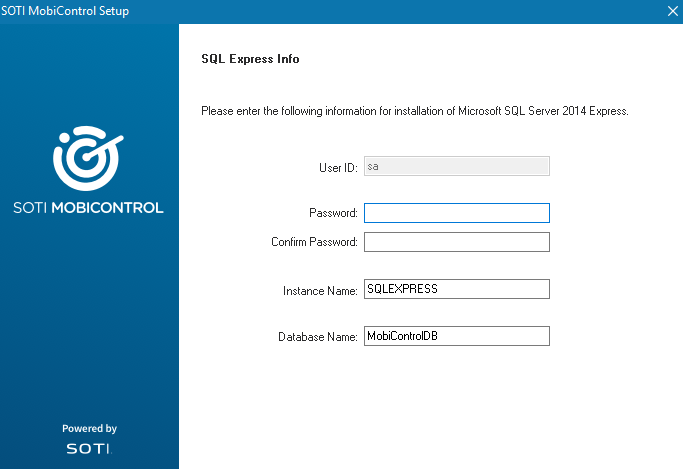Click the Password label text

(333, 213)
